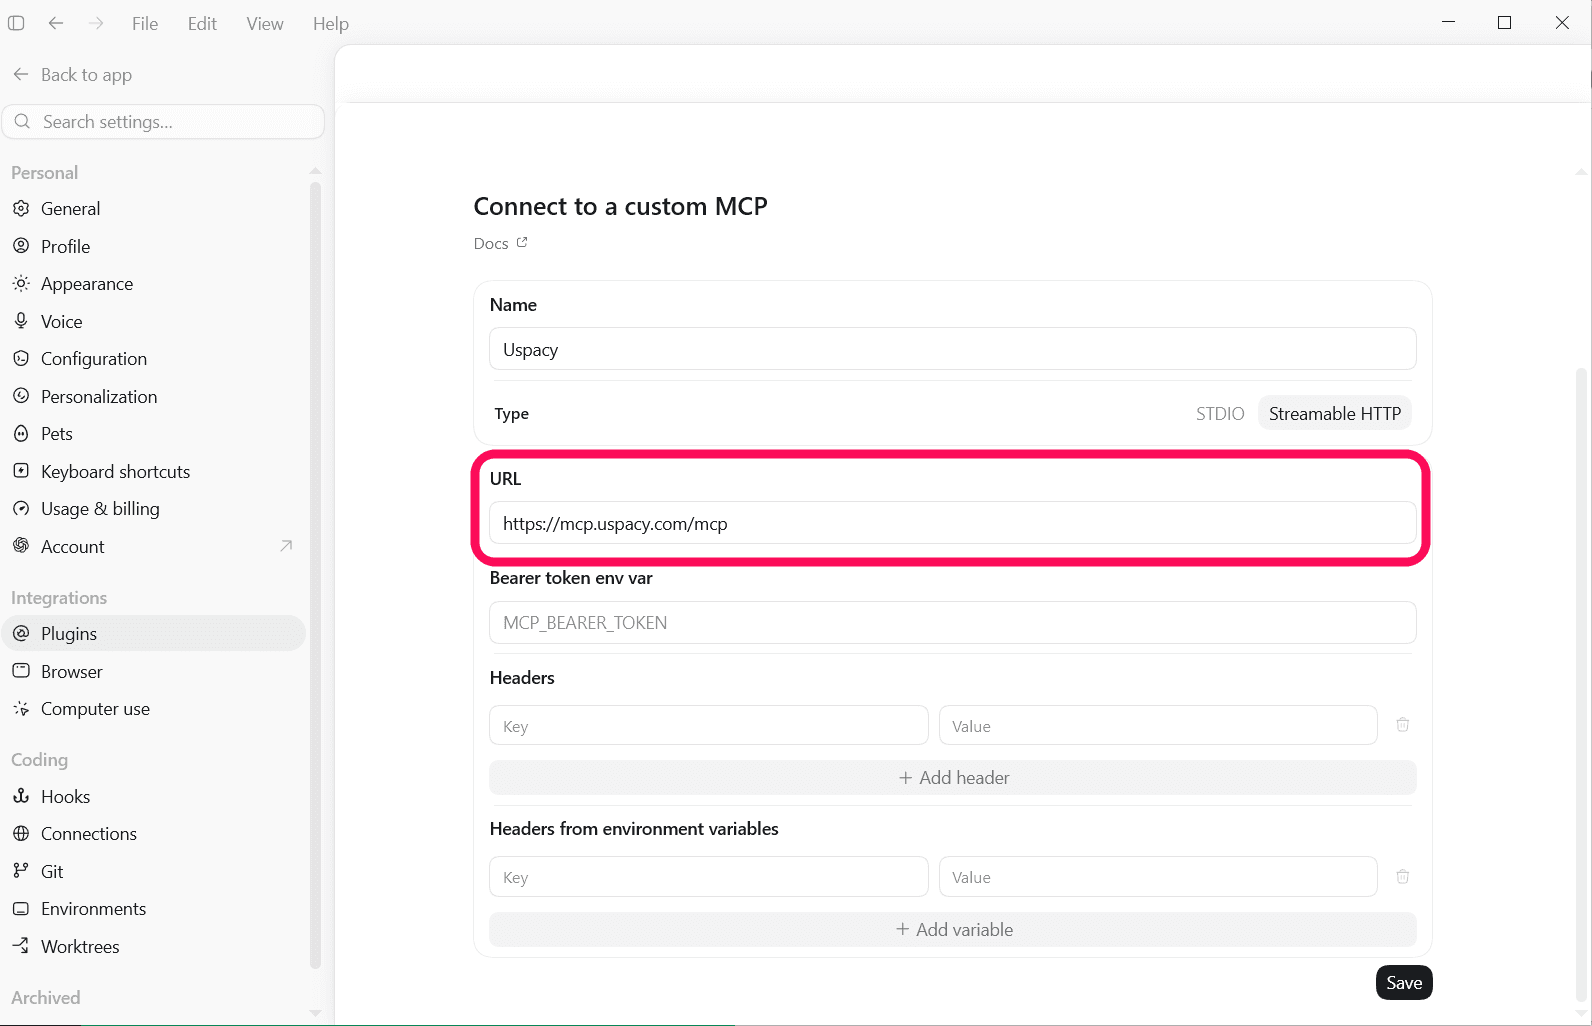Delete the environment variable header row
Screen dimensions: 1592x1026
tap(1403, 877)
